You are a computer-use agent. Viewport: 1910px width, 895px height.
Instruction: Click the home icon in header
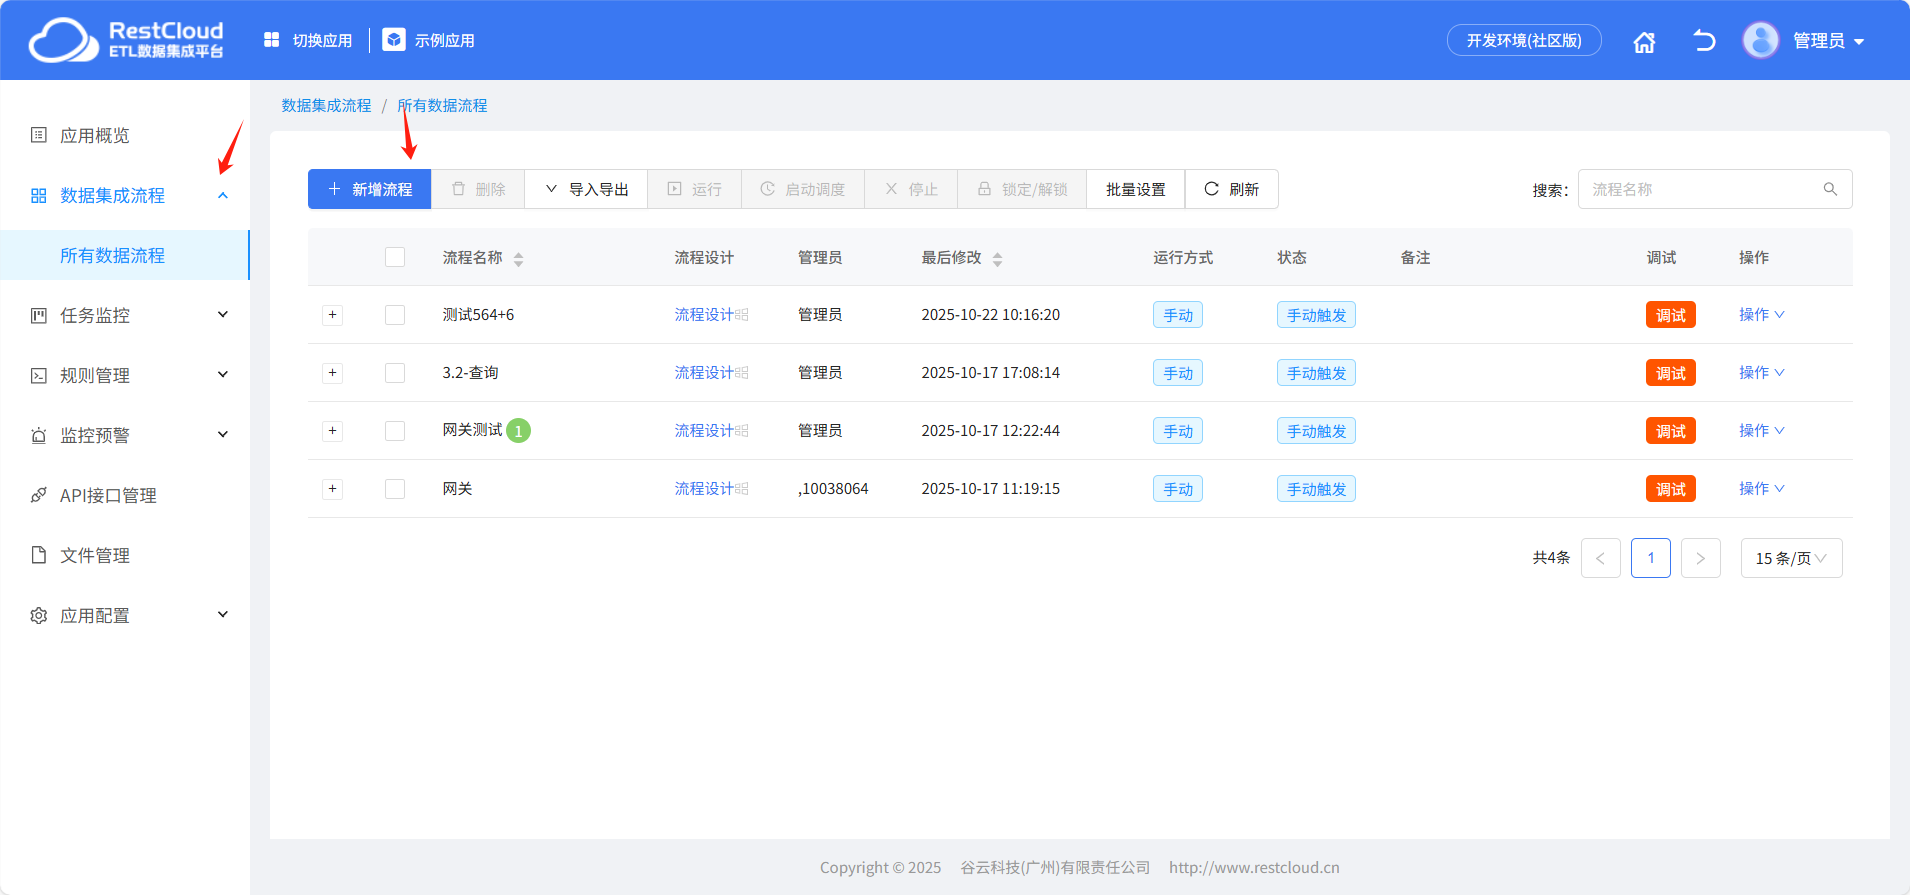1644,42
